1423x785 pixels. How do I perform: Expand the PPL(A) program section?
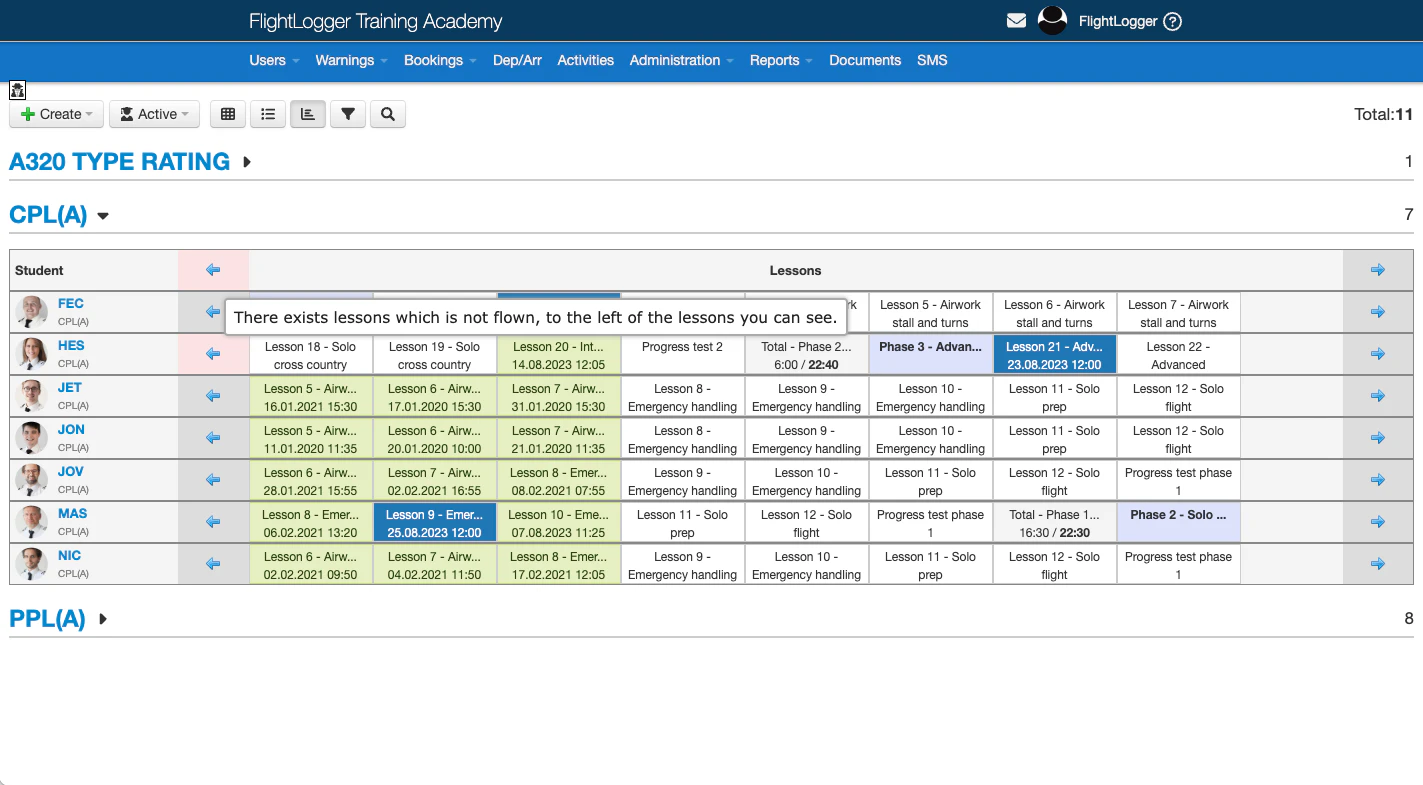(102, 619)
